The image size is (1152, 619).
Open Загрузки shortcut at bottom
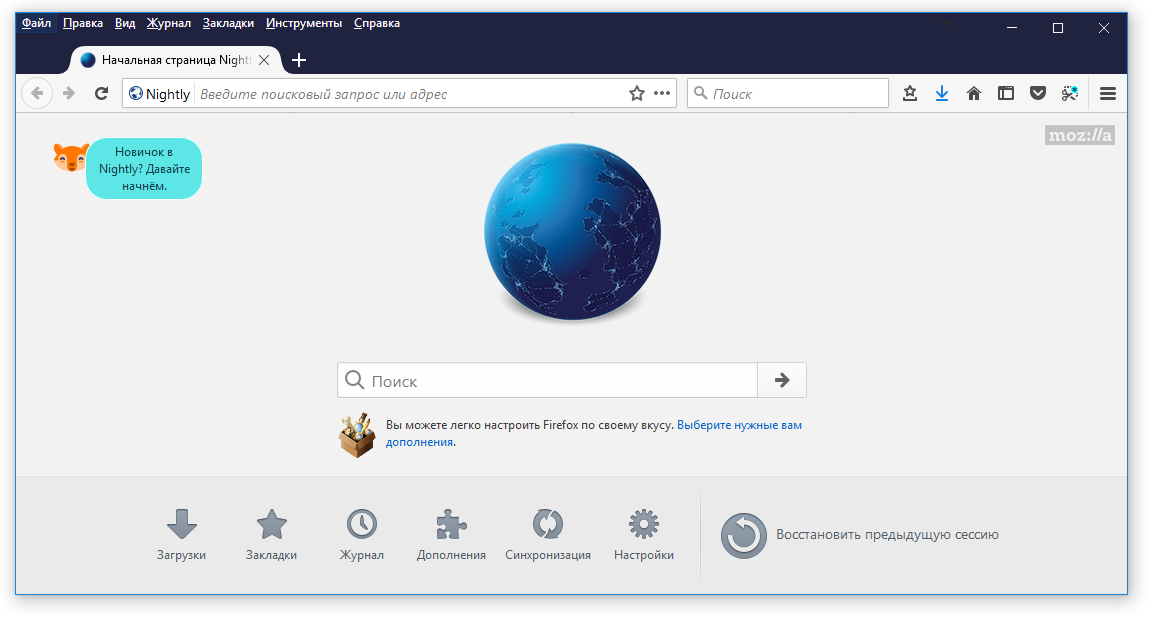181,534
